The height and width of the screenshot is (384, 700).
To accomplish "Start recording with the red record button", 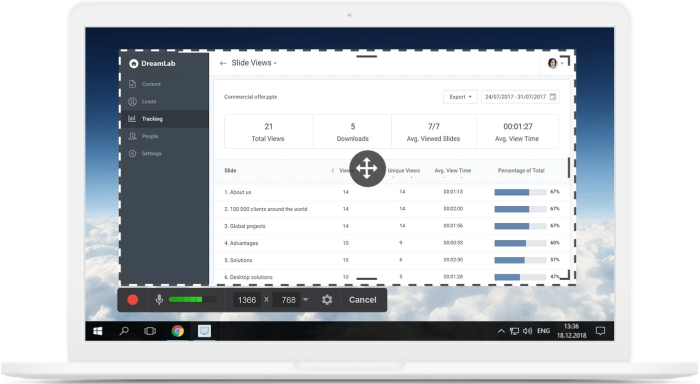I will click(133, 300).
